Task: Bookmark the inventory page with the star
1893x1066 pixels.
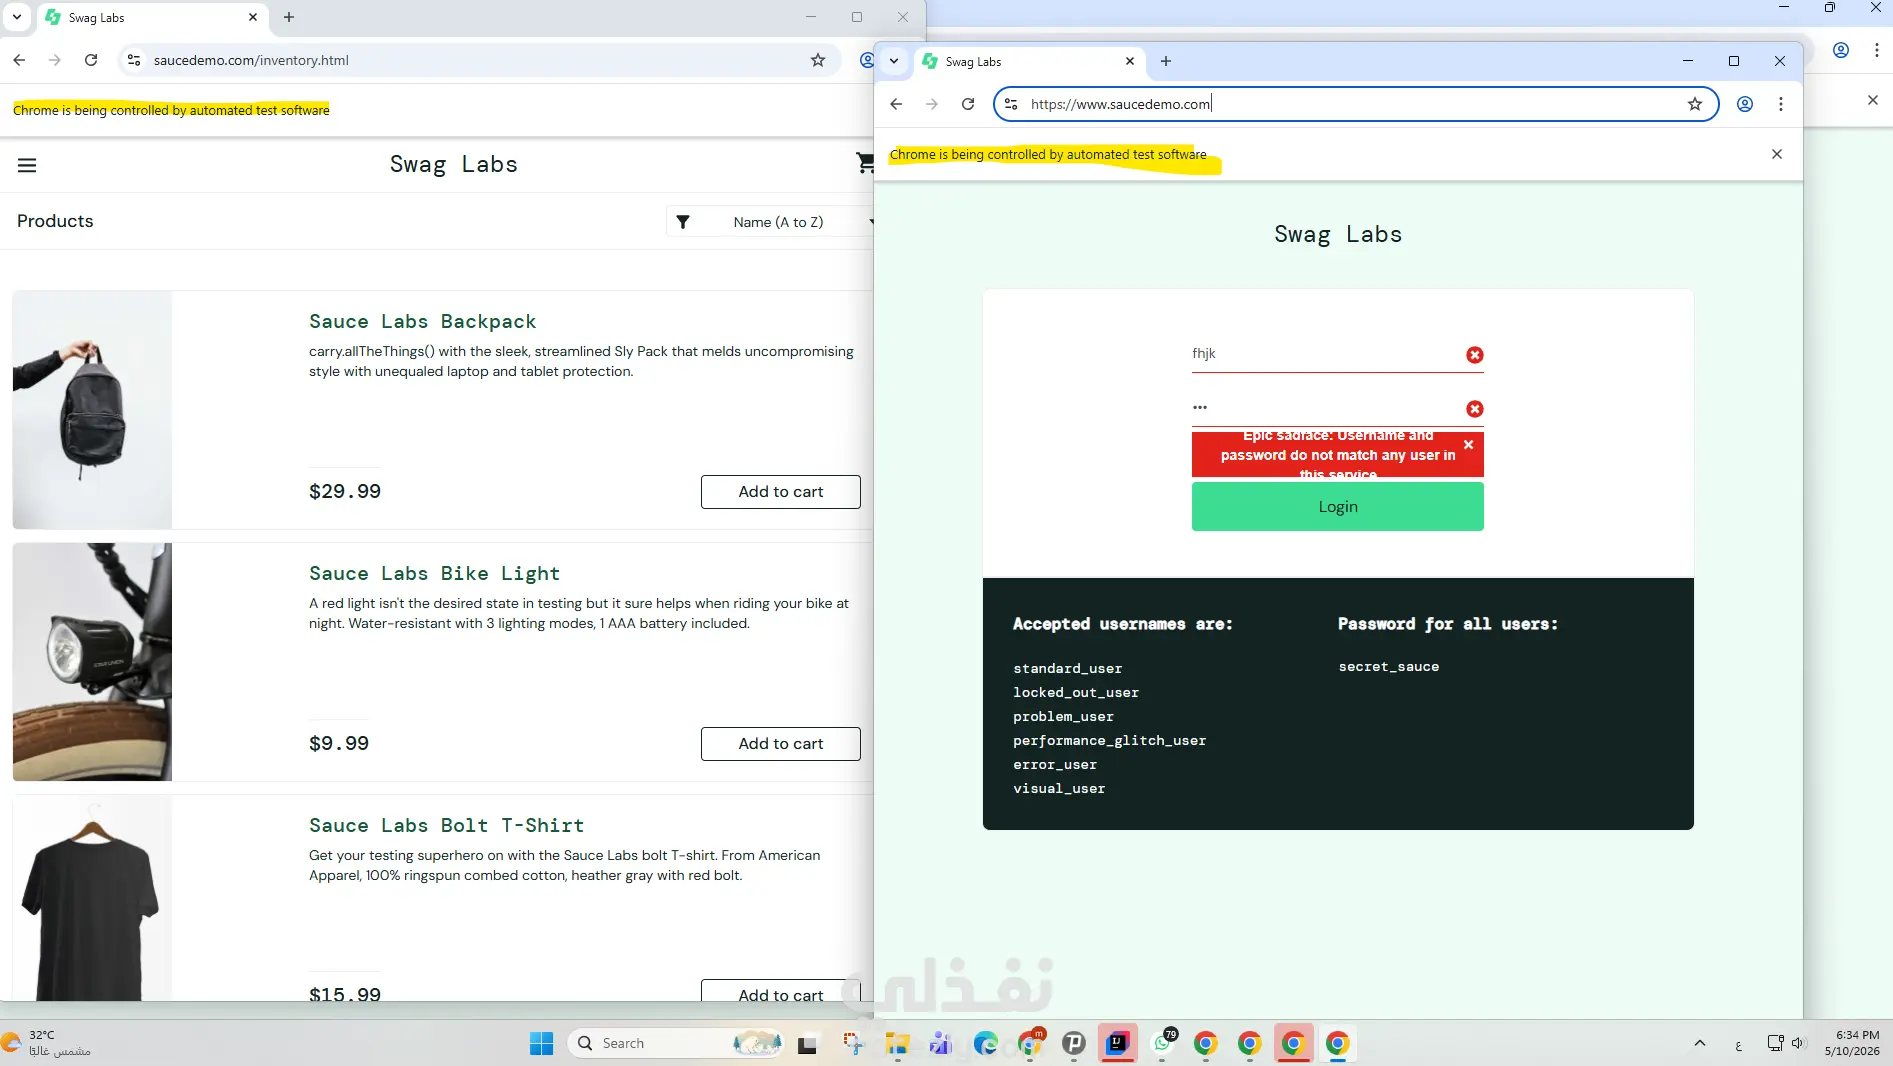Action: click(818, 60)
